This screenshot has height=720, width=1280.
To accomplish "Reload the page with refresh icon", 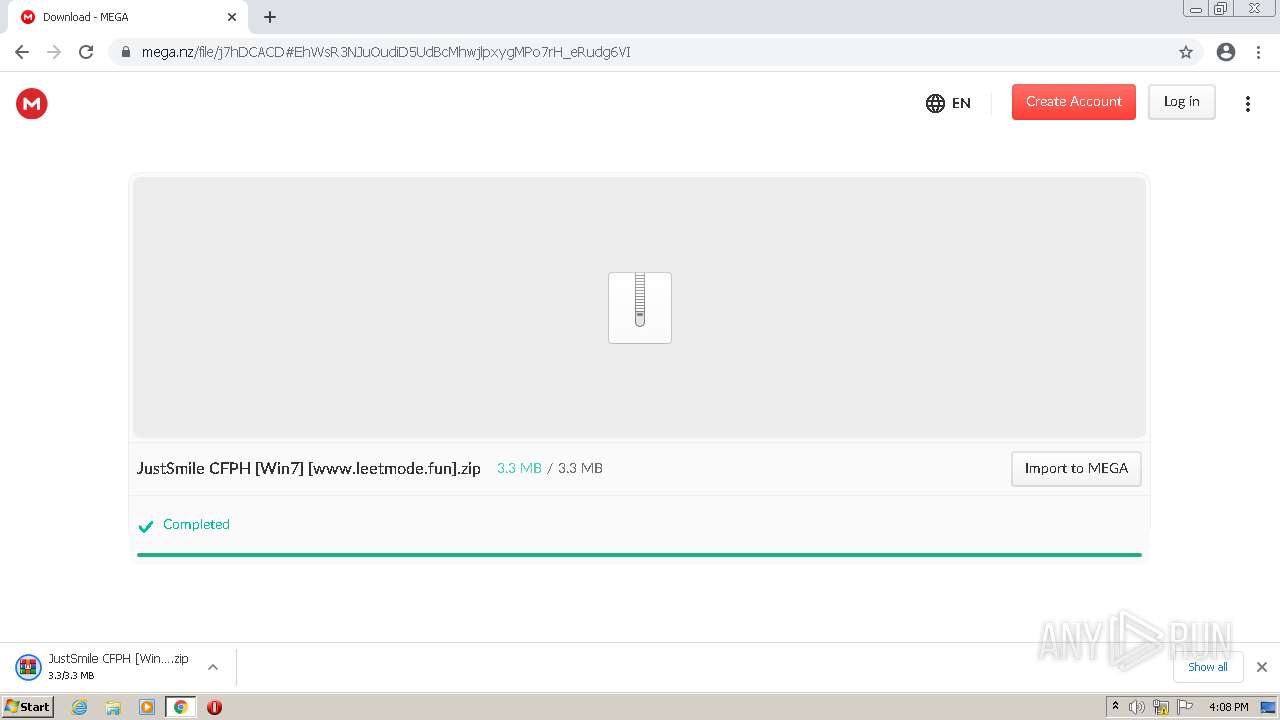I will coord(86,52).
